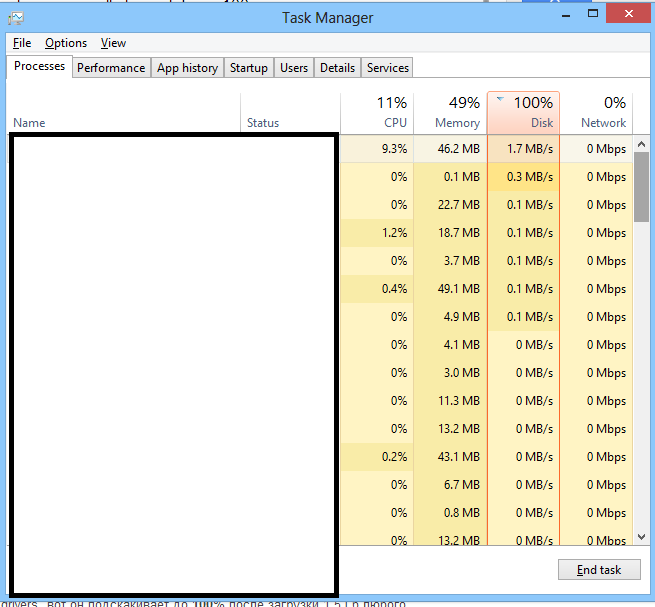Switch to the Performance tab

[111, 68]
